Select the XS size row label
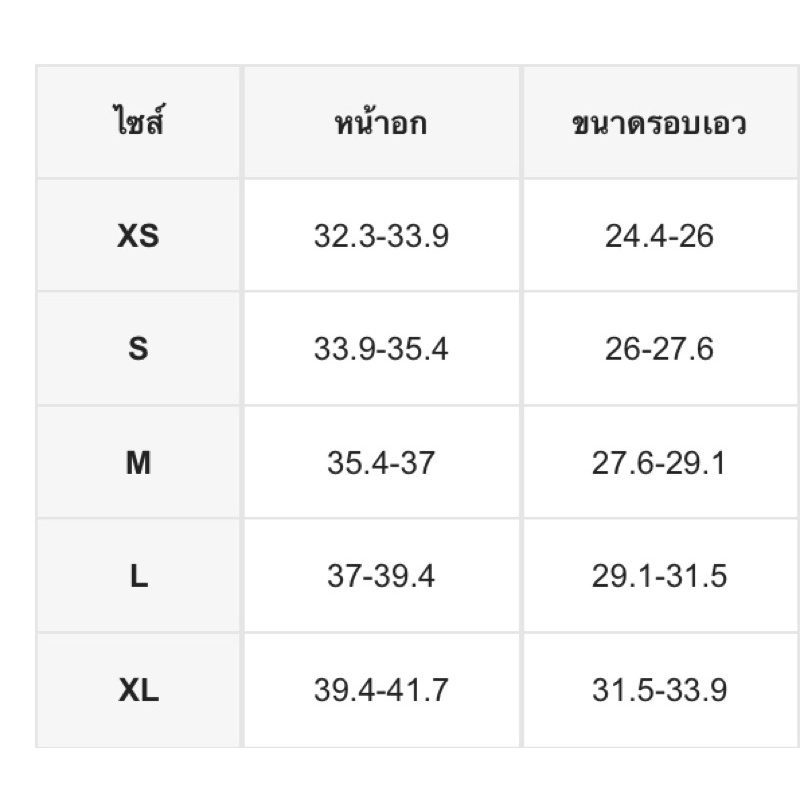The height and width of the screenshot is (800, 800). (138, 235)
